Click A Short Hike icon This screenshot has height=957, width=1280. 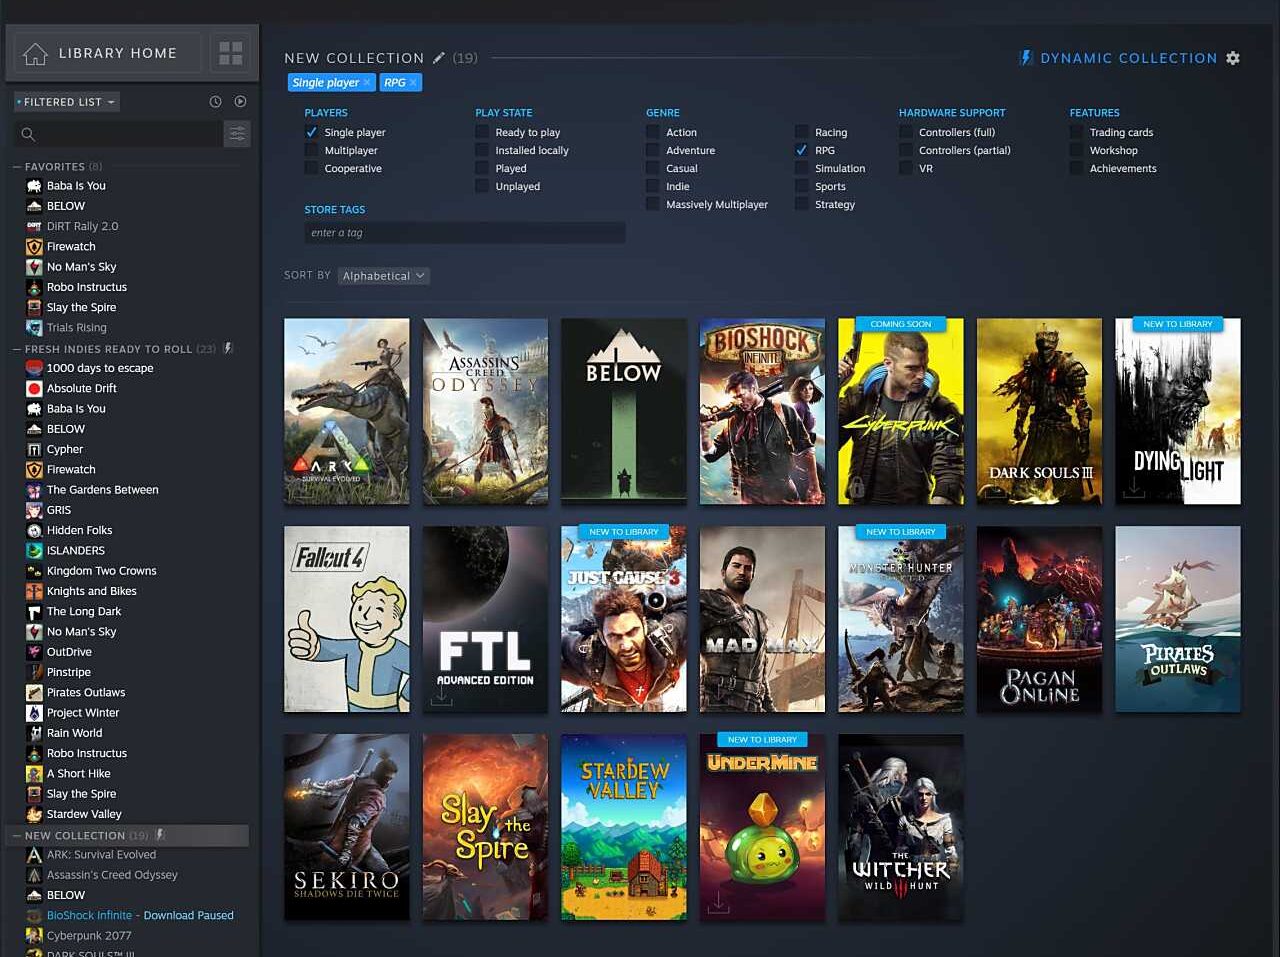pyautogui.click(x=34, y=774)
